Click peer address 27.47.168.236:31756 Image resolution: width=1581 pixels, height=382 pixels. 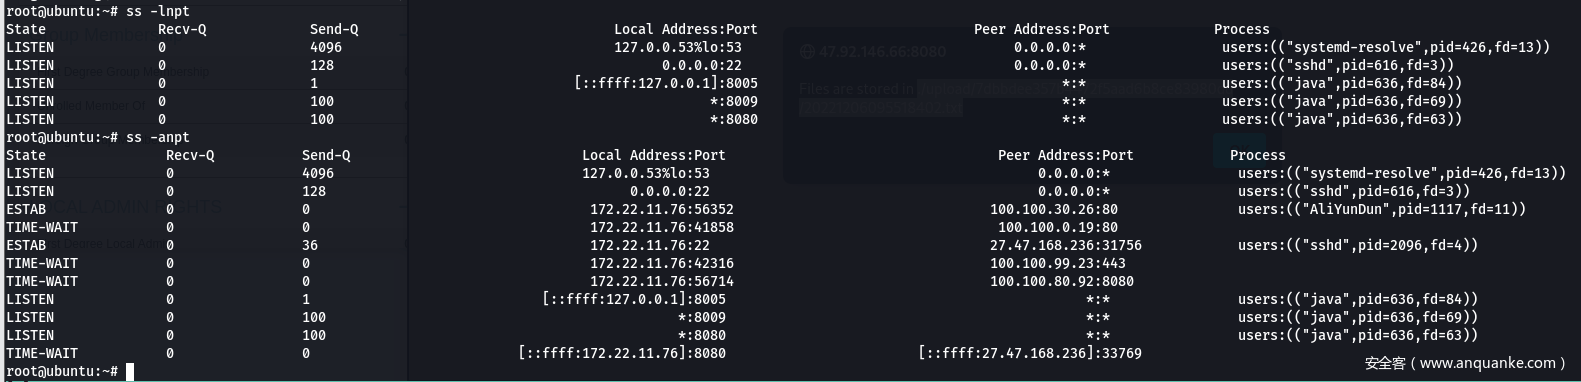[x=1066, y=245]
